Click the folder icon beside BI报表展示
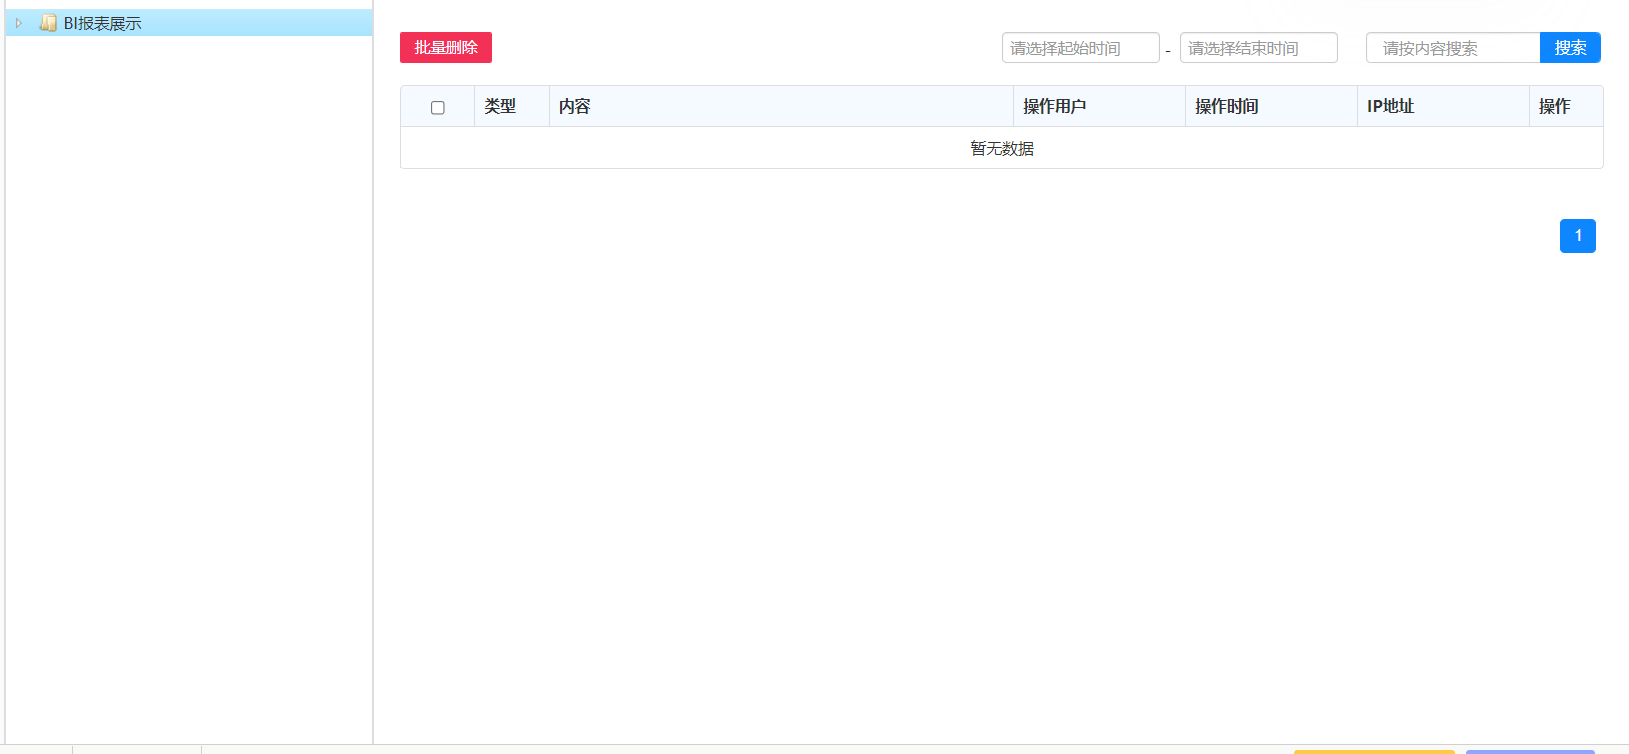This screenshot has height=754, width=1629. point(47,23)
